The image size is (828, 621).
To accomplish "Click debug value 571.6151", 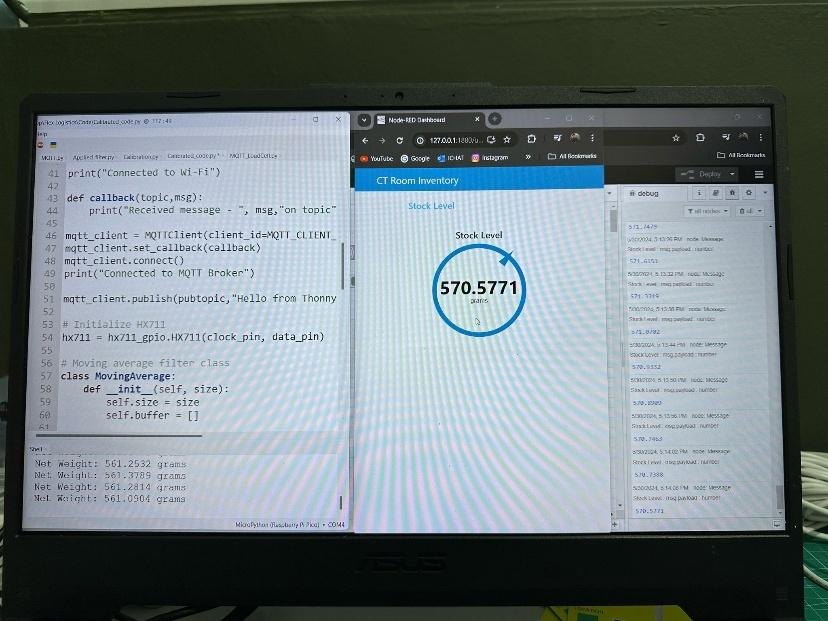I will coord(643,261).
